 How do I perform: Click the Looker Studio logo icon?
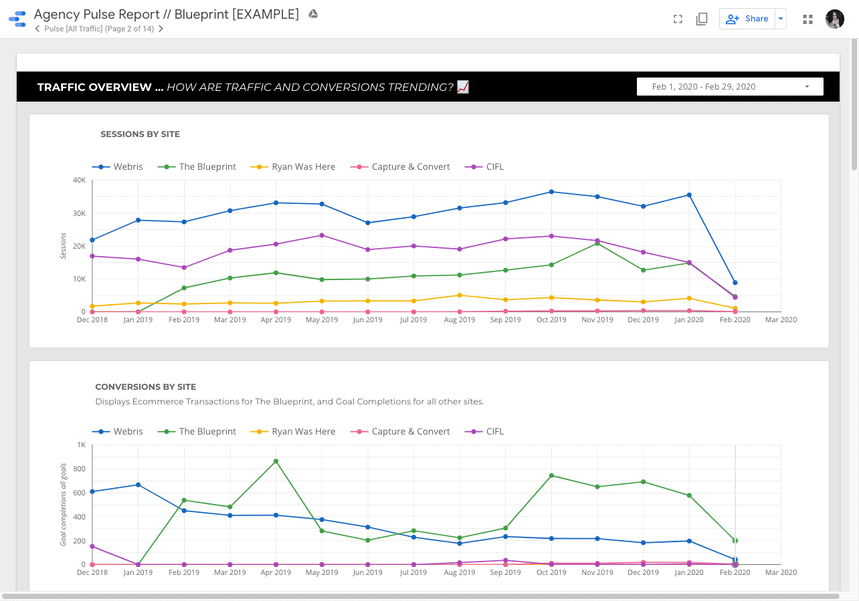coord(16,18)
